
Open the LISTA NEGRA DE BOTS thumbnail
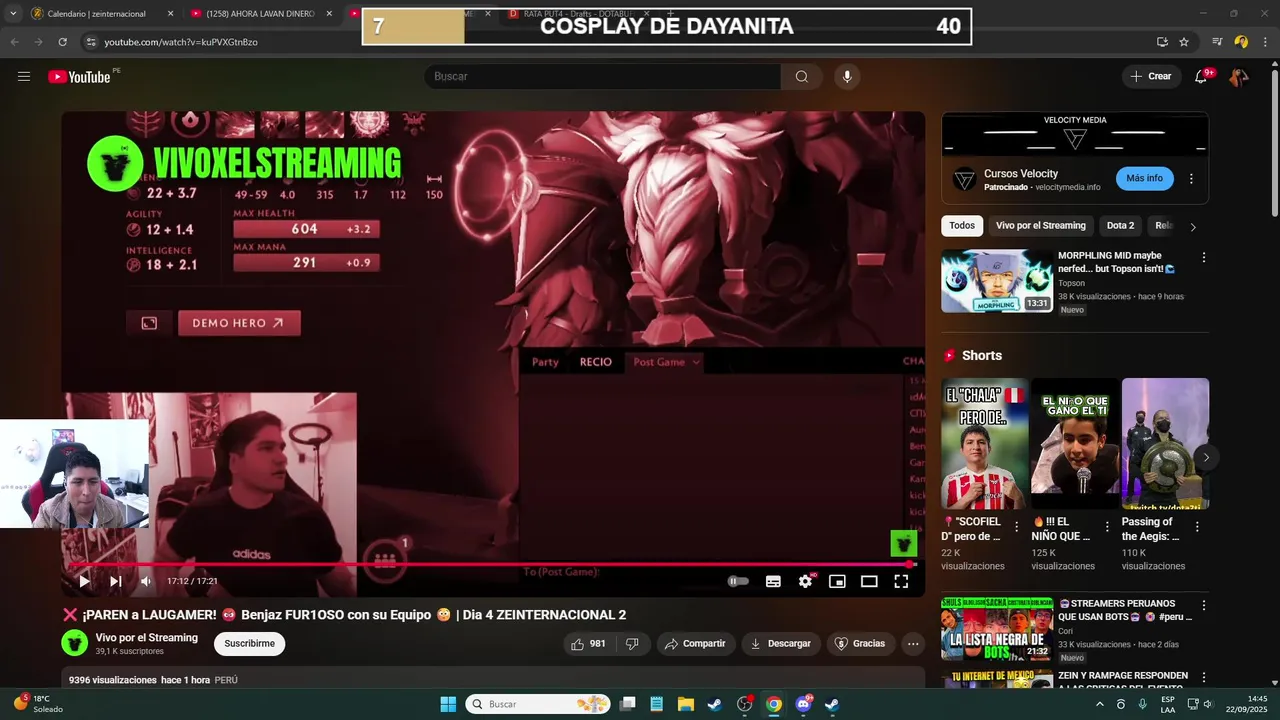click(x=997, y=629)
